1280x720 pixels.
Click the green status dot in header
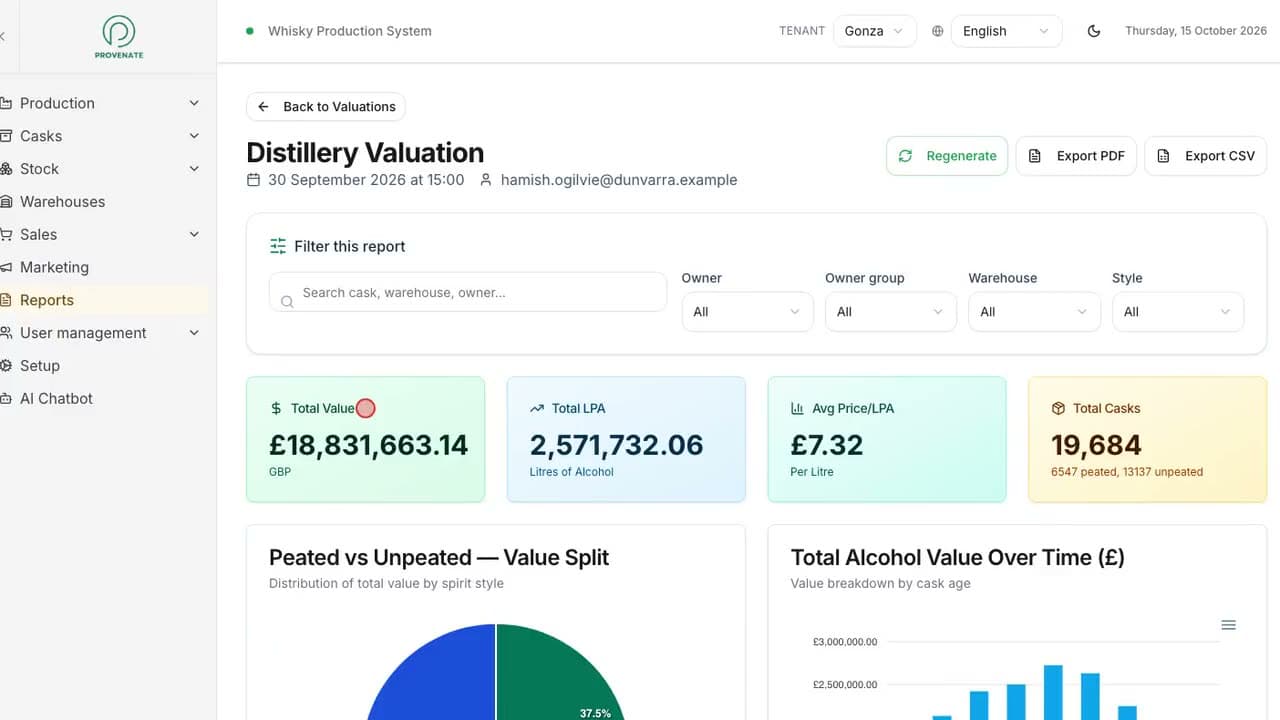[x=250, y=31]
